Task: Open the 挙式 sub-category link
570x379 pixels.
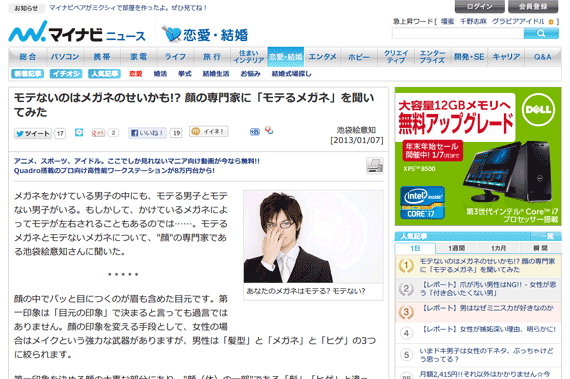Action: coord(185,74)
